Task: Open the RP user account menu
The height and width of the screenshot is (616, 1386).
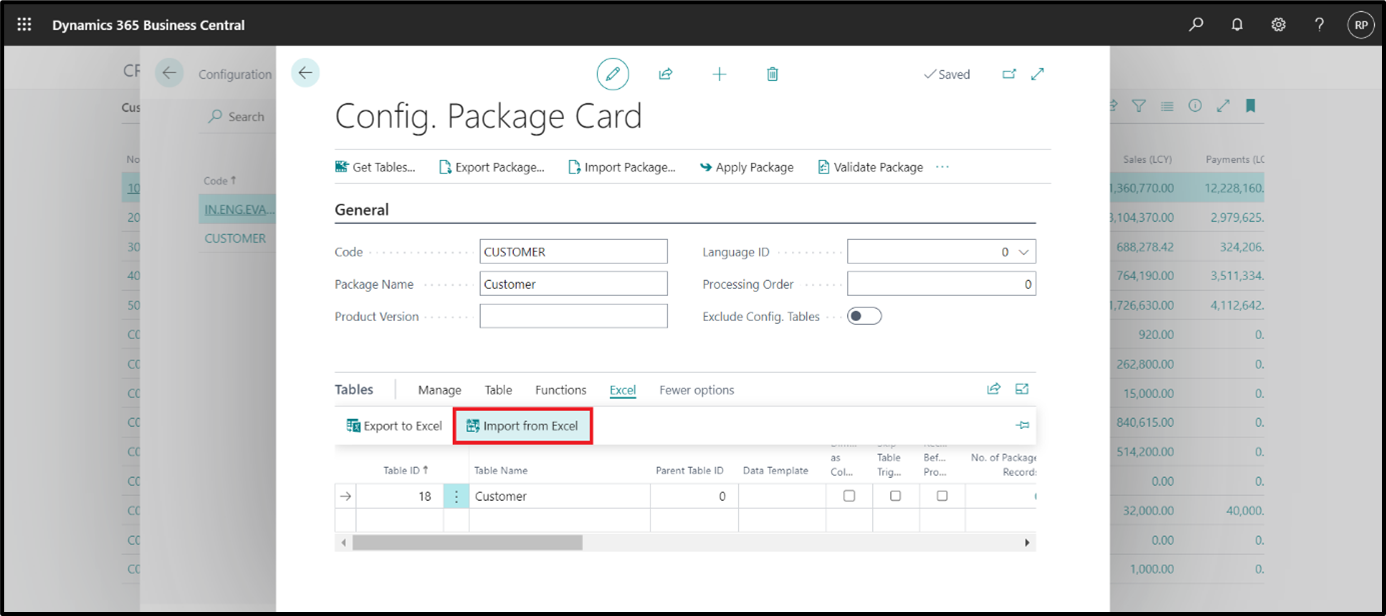Action: click(1360, 25)
